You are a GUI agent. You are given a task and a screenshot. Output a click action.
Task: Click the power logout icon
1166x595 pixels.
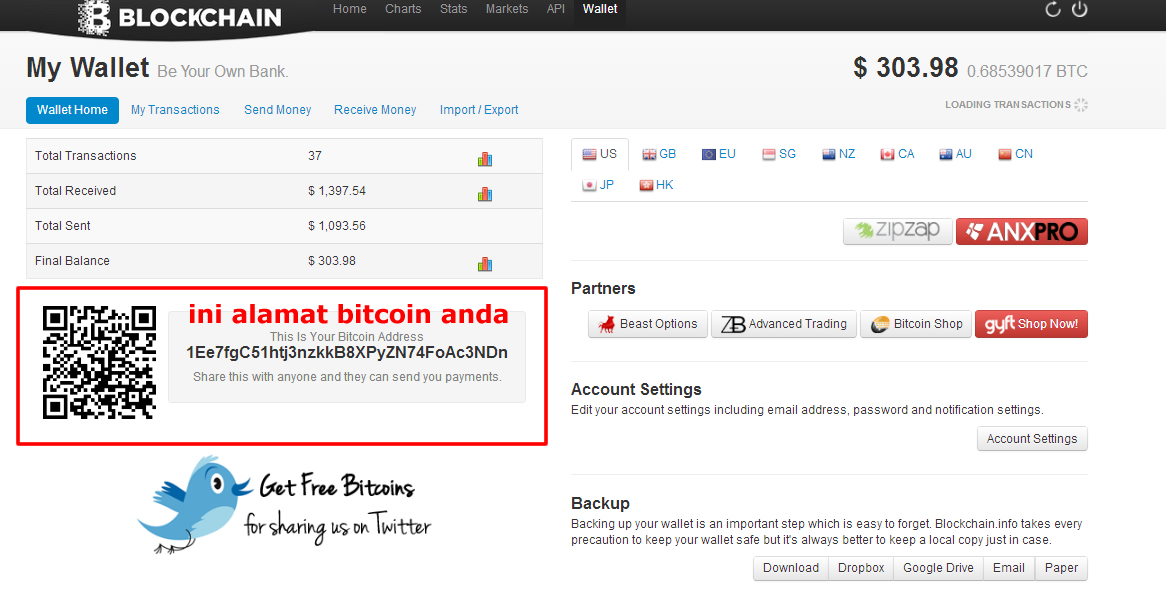click(1079, 10)
